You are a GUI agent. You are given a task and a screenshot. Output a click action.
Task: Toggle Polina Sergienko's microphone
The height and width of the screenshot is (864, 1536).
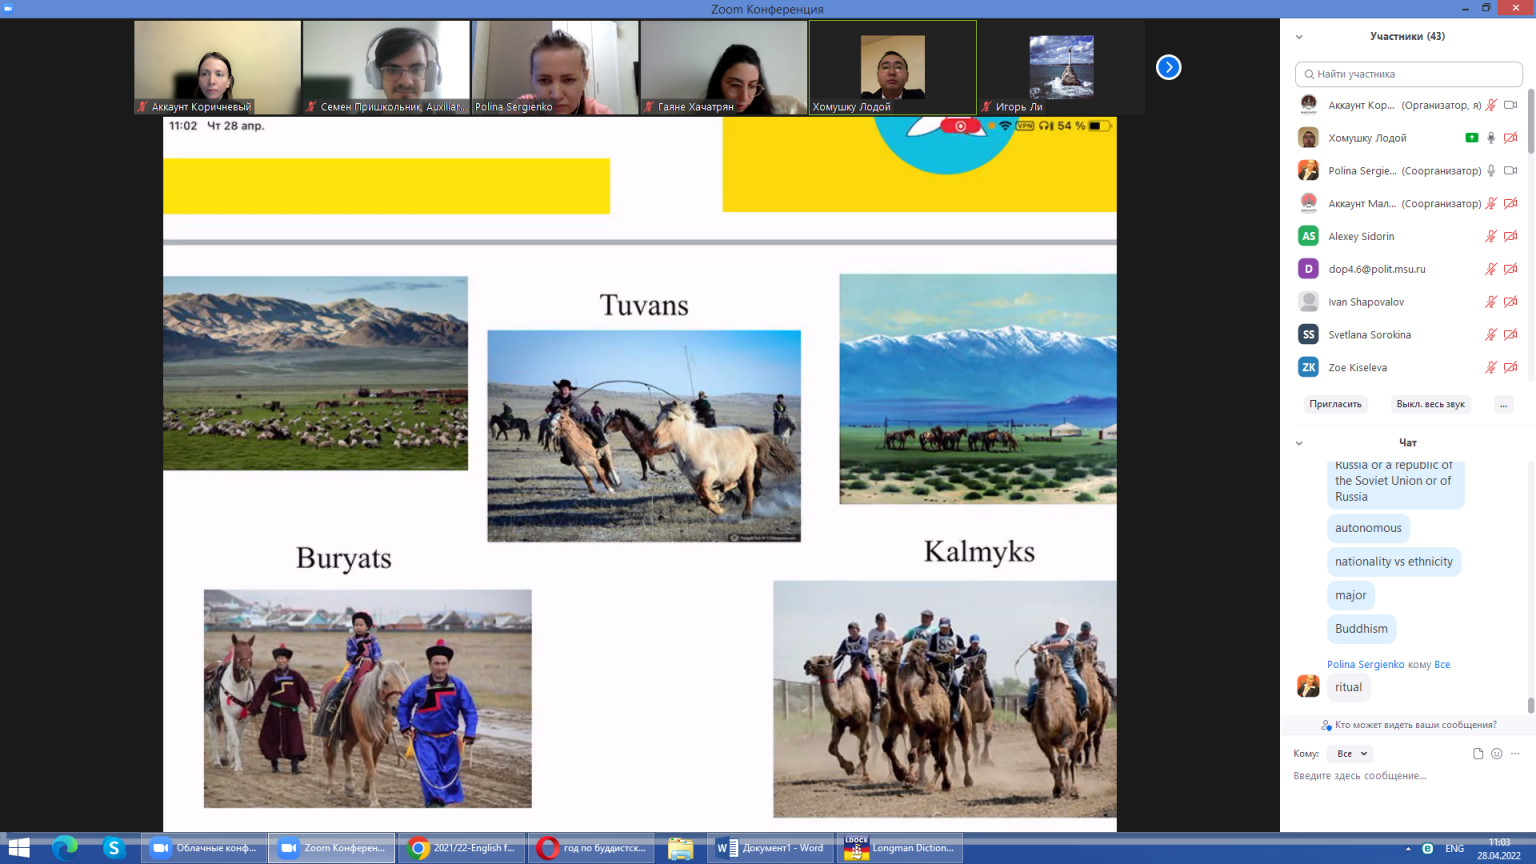pos(1491,171)
